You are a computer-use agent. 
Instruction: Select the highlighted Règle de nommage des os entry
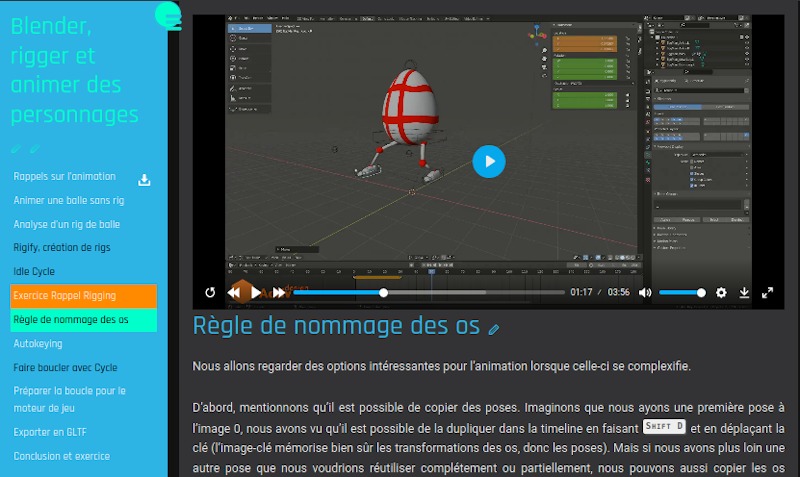point(84,320)
